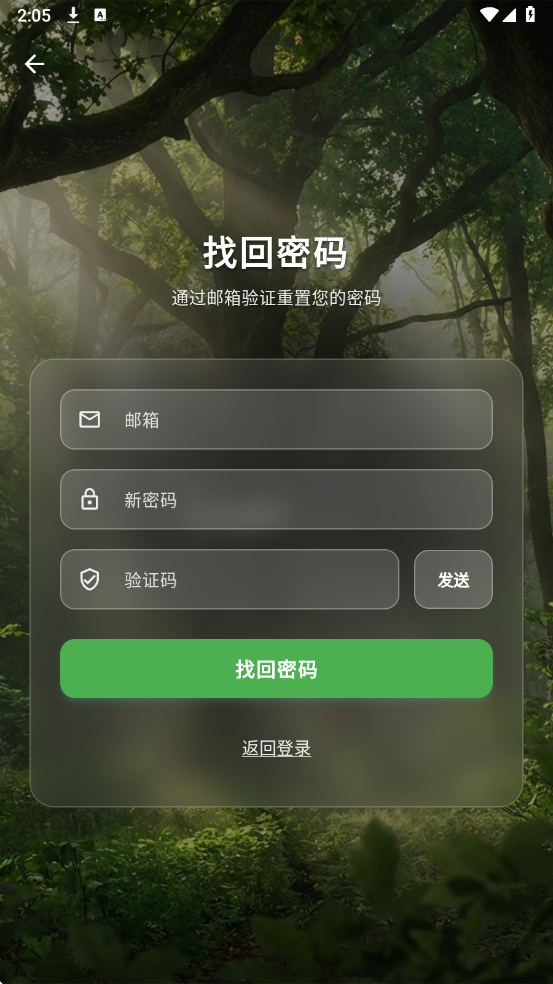
Task: Follow the 返回登录 link
Action: [x=276, y=748]
